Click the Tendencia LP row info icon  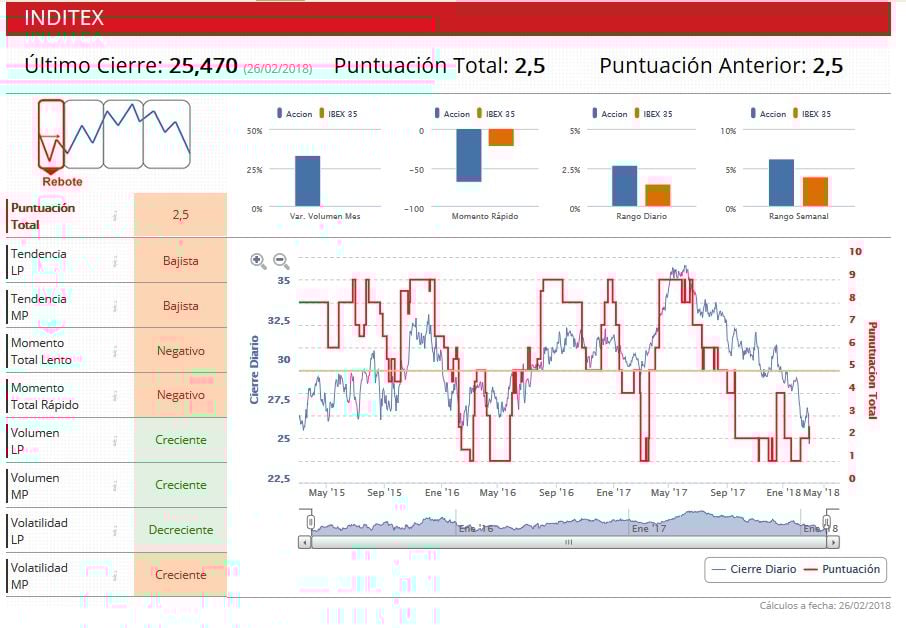(115, 261)
